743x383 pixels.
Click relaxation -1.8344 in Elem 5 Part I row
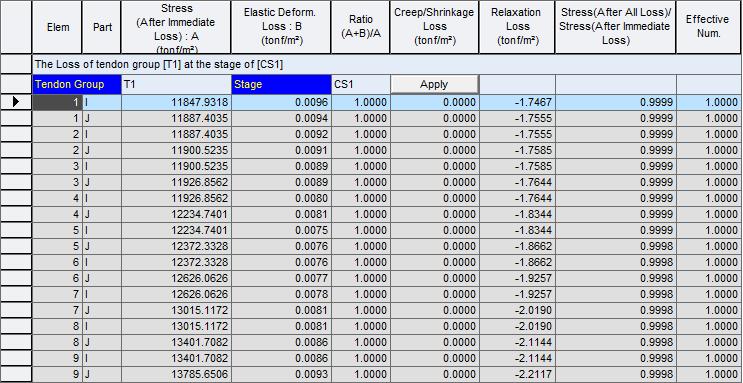[x=517, y=230]
